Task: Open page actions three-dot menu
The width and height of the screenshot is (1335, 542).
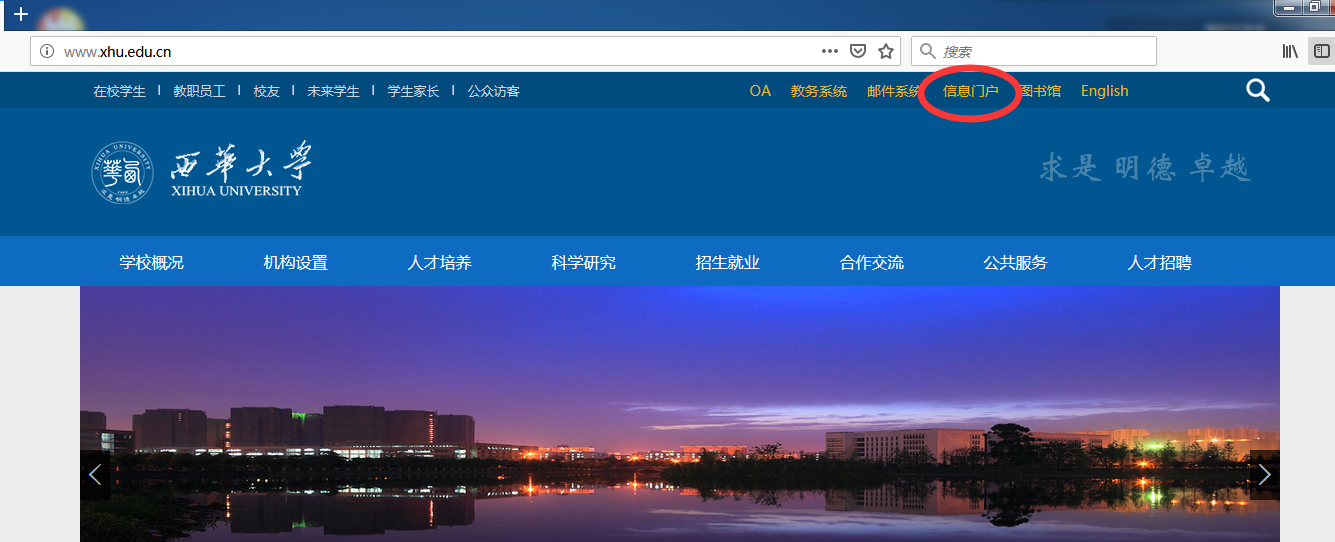Action: coord(829,51)
